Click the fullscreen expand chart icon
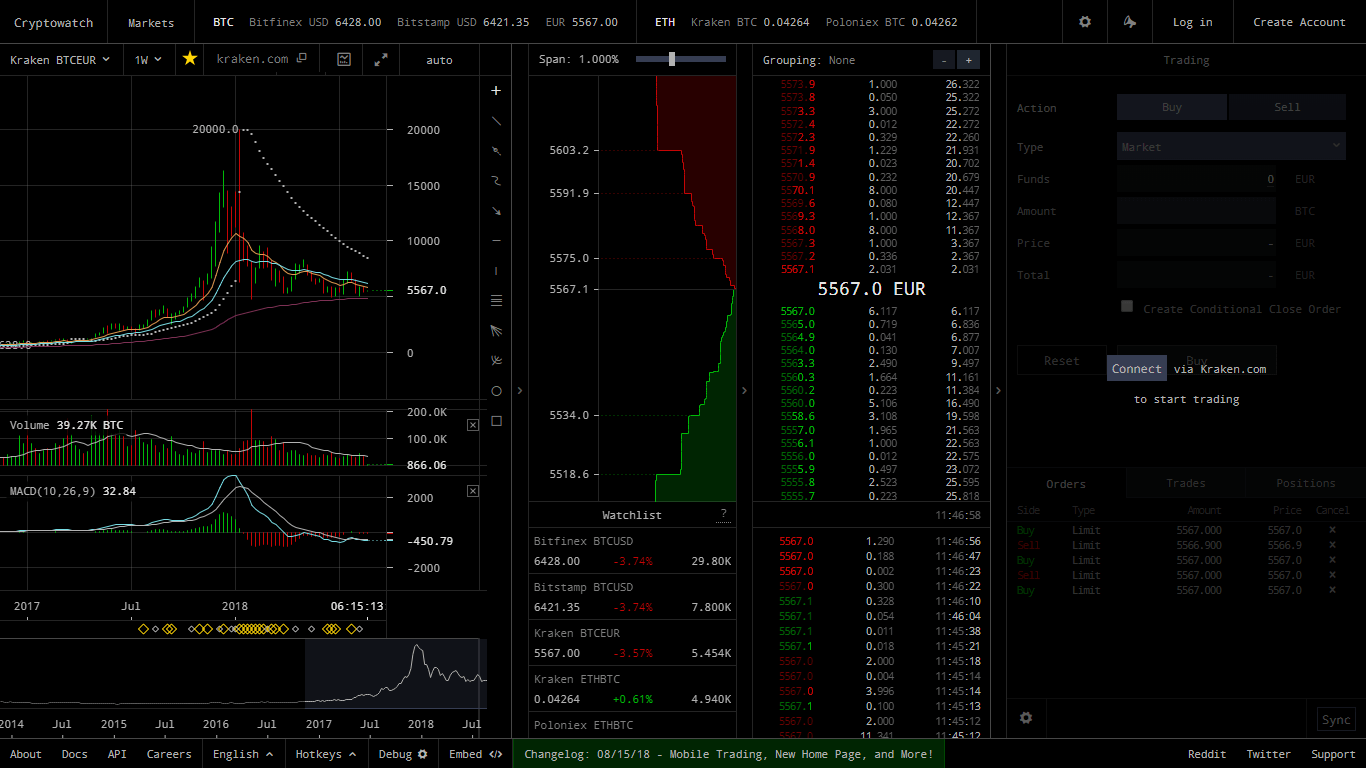This screenshot has height=768, width=1366. pos(381,59)
